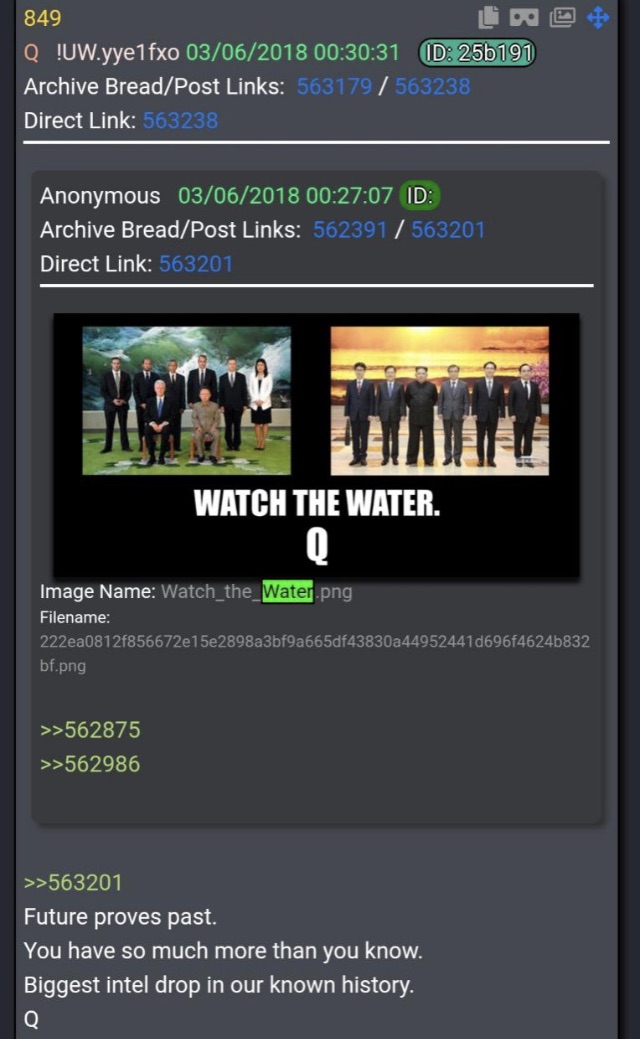Open the image gallery icon
Screen dimensions: 640x1039
pos(562,17)
